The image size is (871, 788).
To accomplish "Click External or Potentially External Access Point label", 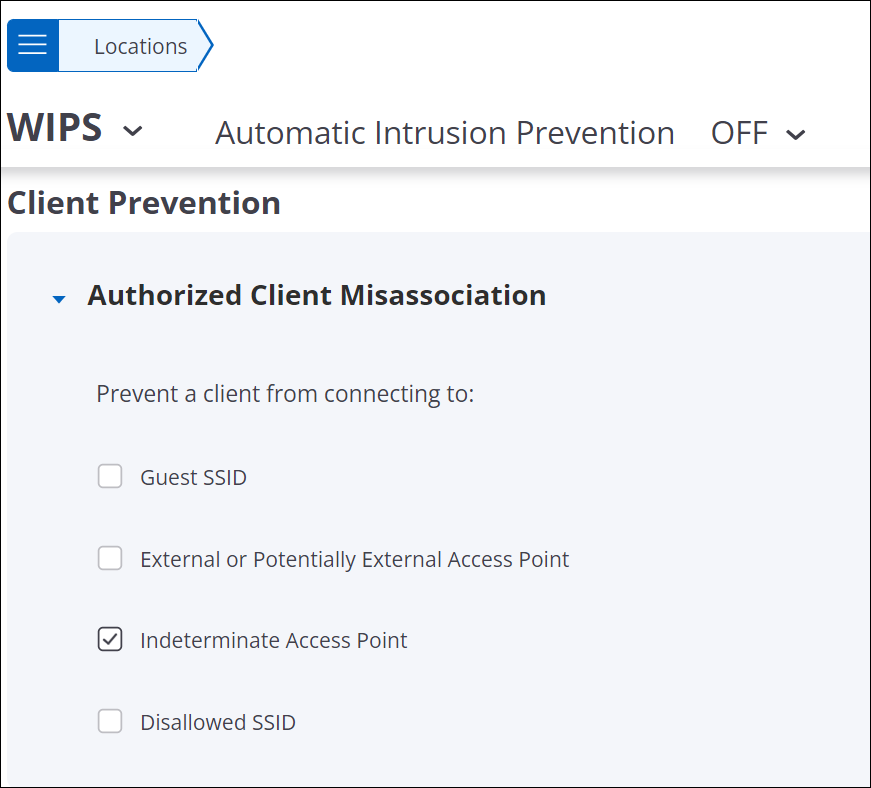I will point(354,560).
